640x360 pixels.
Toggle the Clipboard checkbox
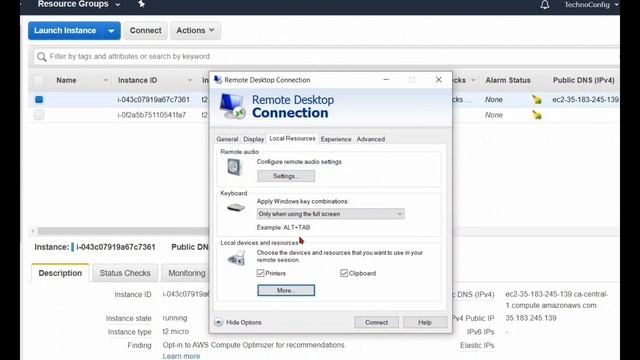[344, 273]
